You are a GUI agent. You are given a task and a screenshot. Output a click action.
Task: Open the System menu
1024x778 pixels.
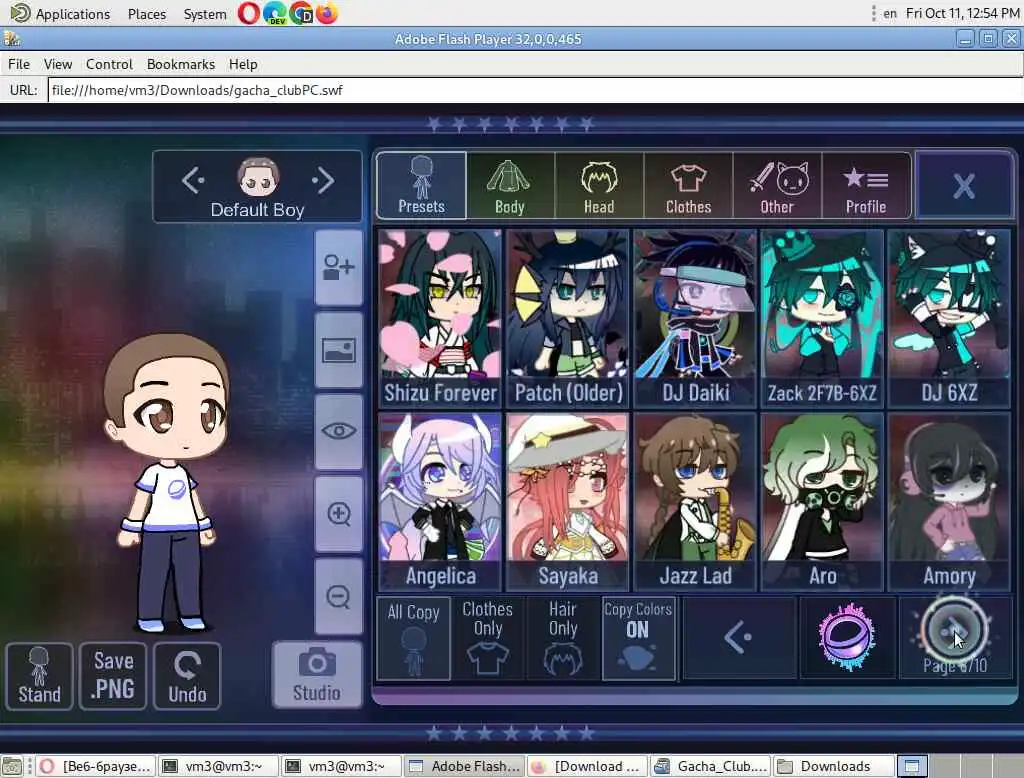click(205, 14)
